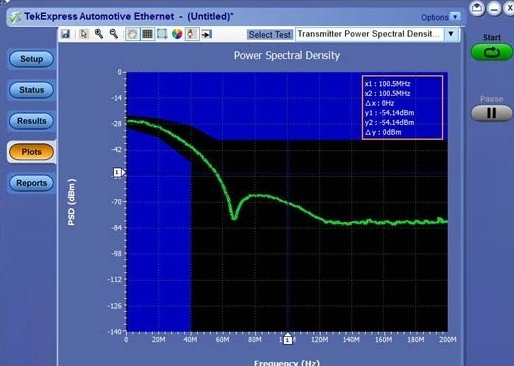Open the Status panel

(31, 90)
